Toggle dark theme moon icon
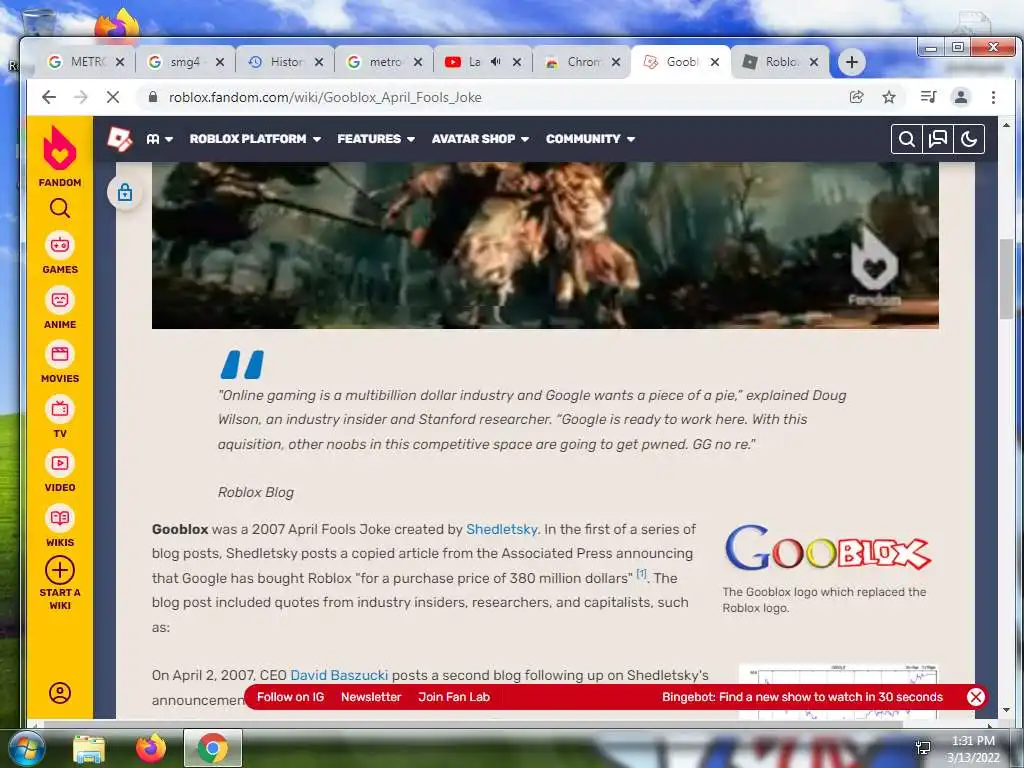The width and height of the screenshot is (1024, 768). point(969,139)
